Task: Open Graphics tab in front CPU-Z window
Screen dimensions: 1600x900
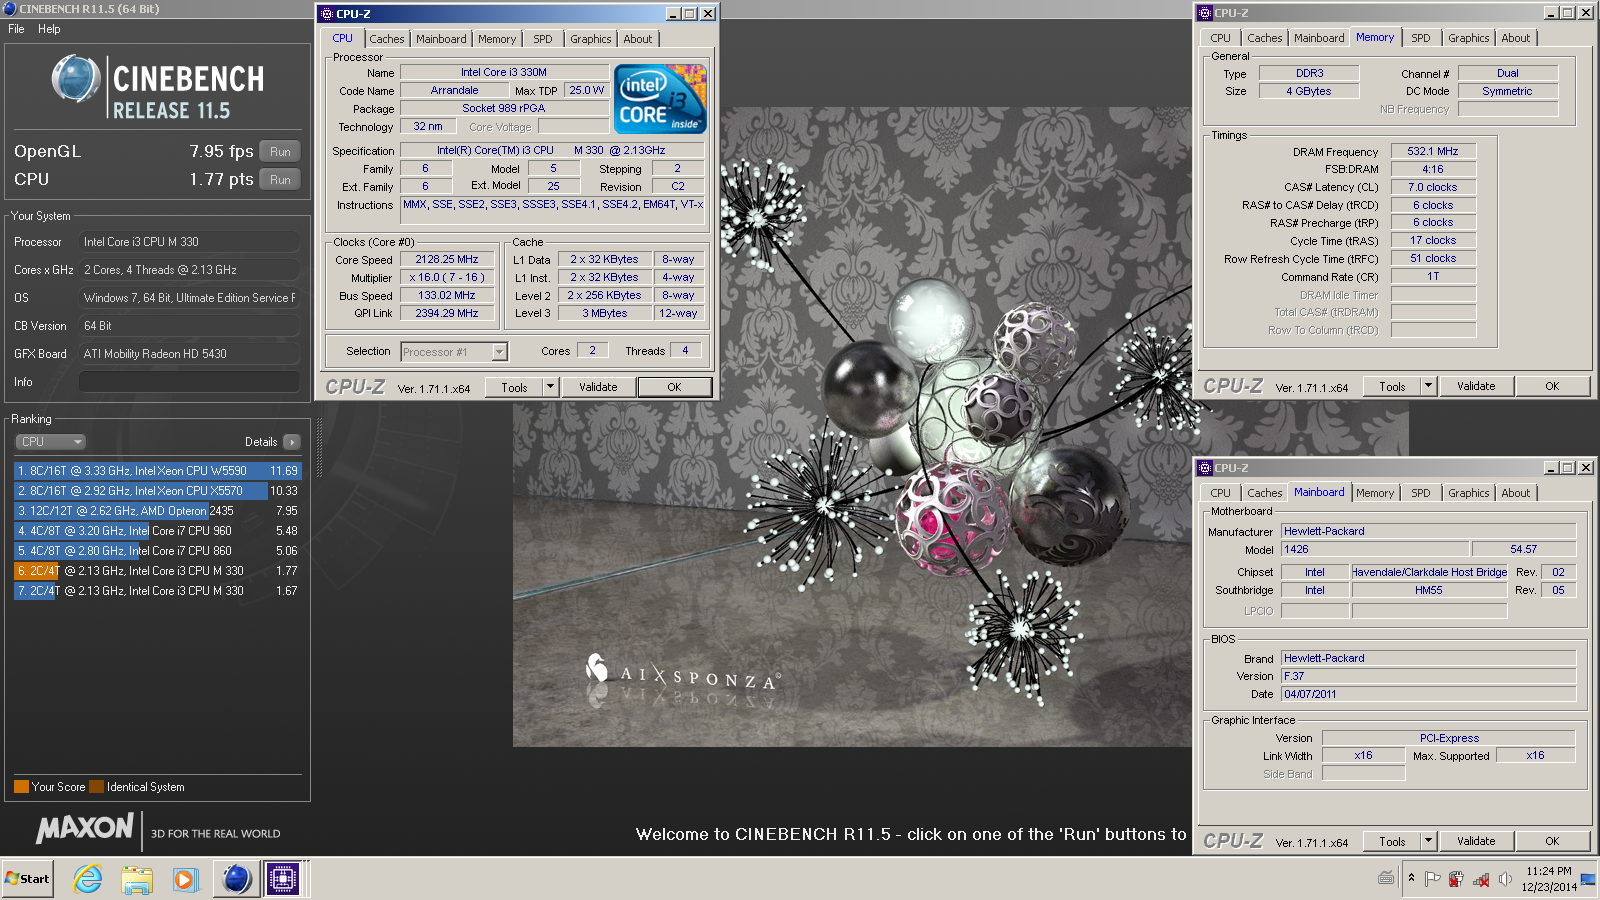Action: click(x=591, y=39)
